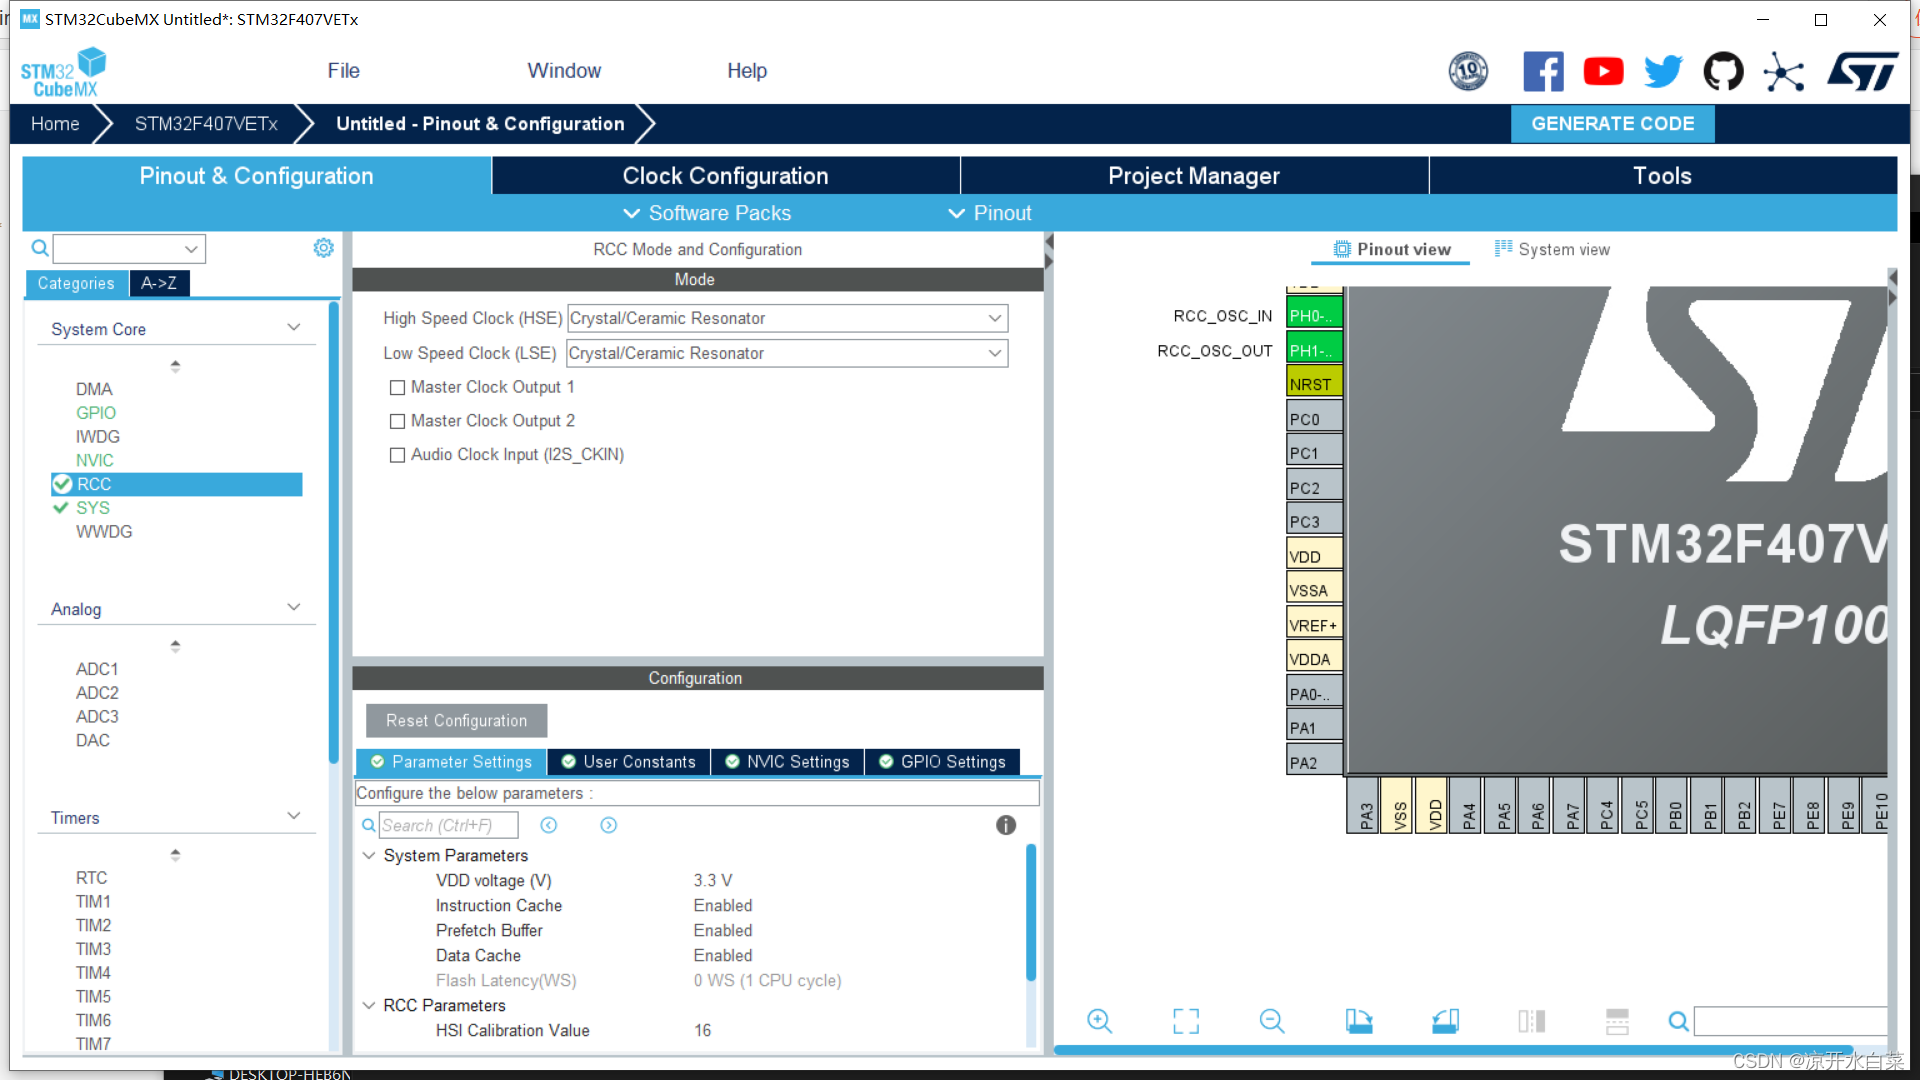Image resolution: width=1920 pixels, height=1080 pixels.
Task: Click the zoom out icon on pinout canvas
Action: (x=1271, y=1021)
